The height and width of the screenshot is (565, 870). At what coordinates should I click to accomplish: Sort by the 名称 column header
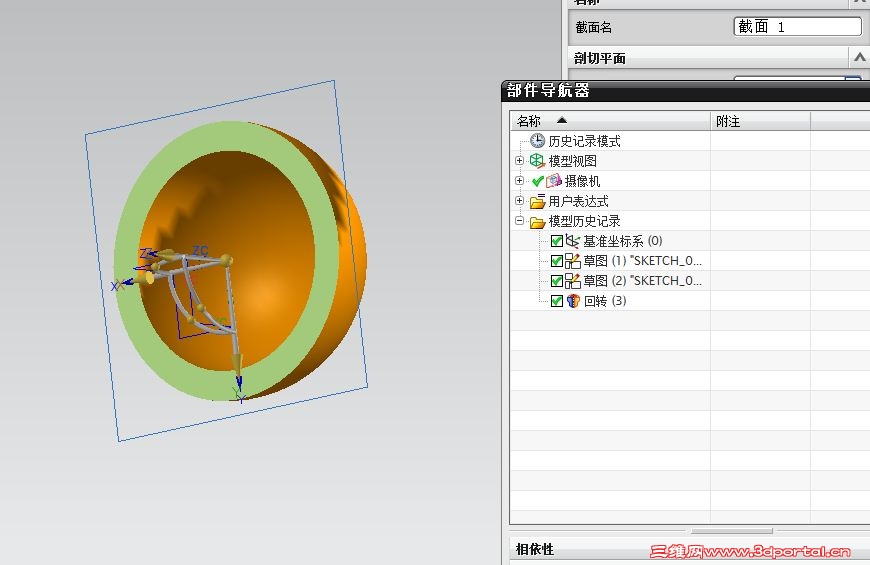click(610, 120)
